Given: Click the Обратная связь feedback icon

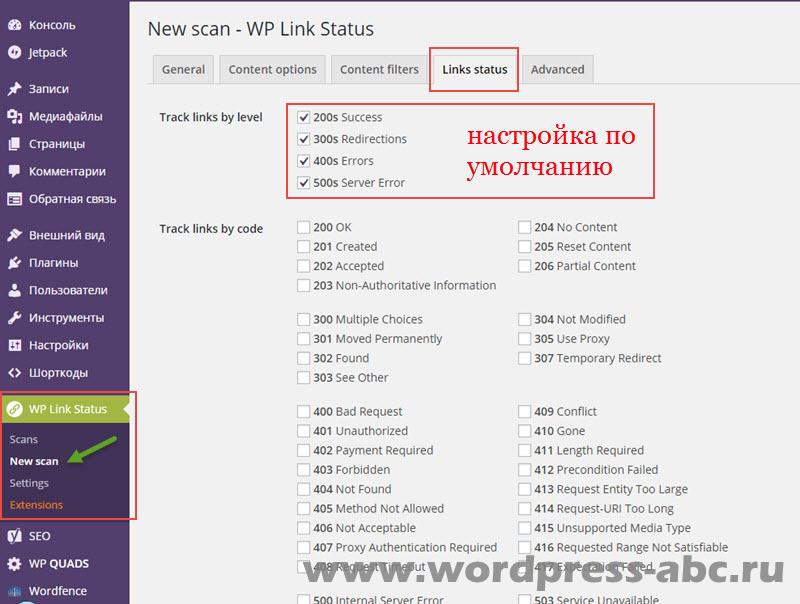Looking at the screenshot, I should pyautogui.click(x=15, y=199).
